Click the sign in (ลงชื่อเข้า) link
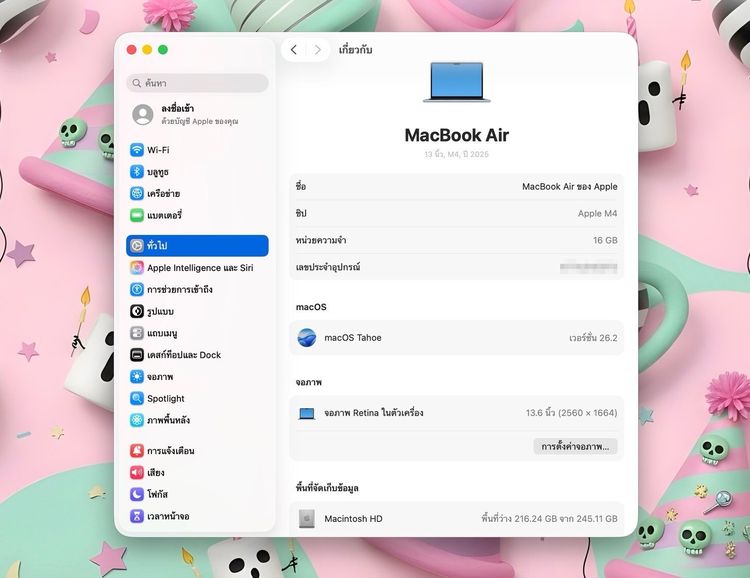 [177, 109]
